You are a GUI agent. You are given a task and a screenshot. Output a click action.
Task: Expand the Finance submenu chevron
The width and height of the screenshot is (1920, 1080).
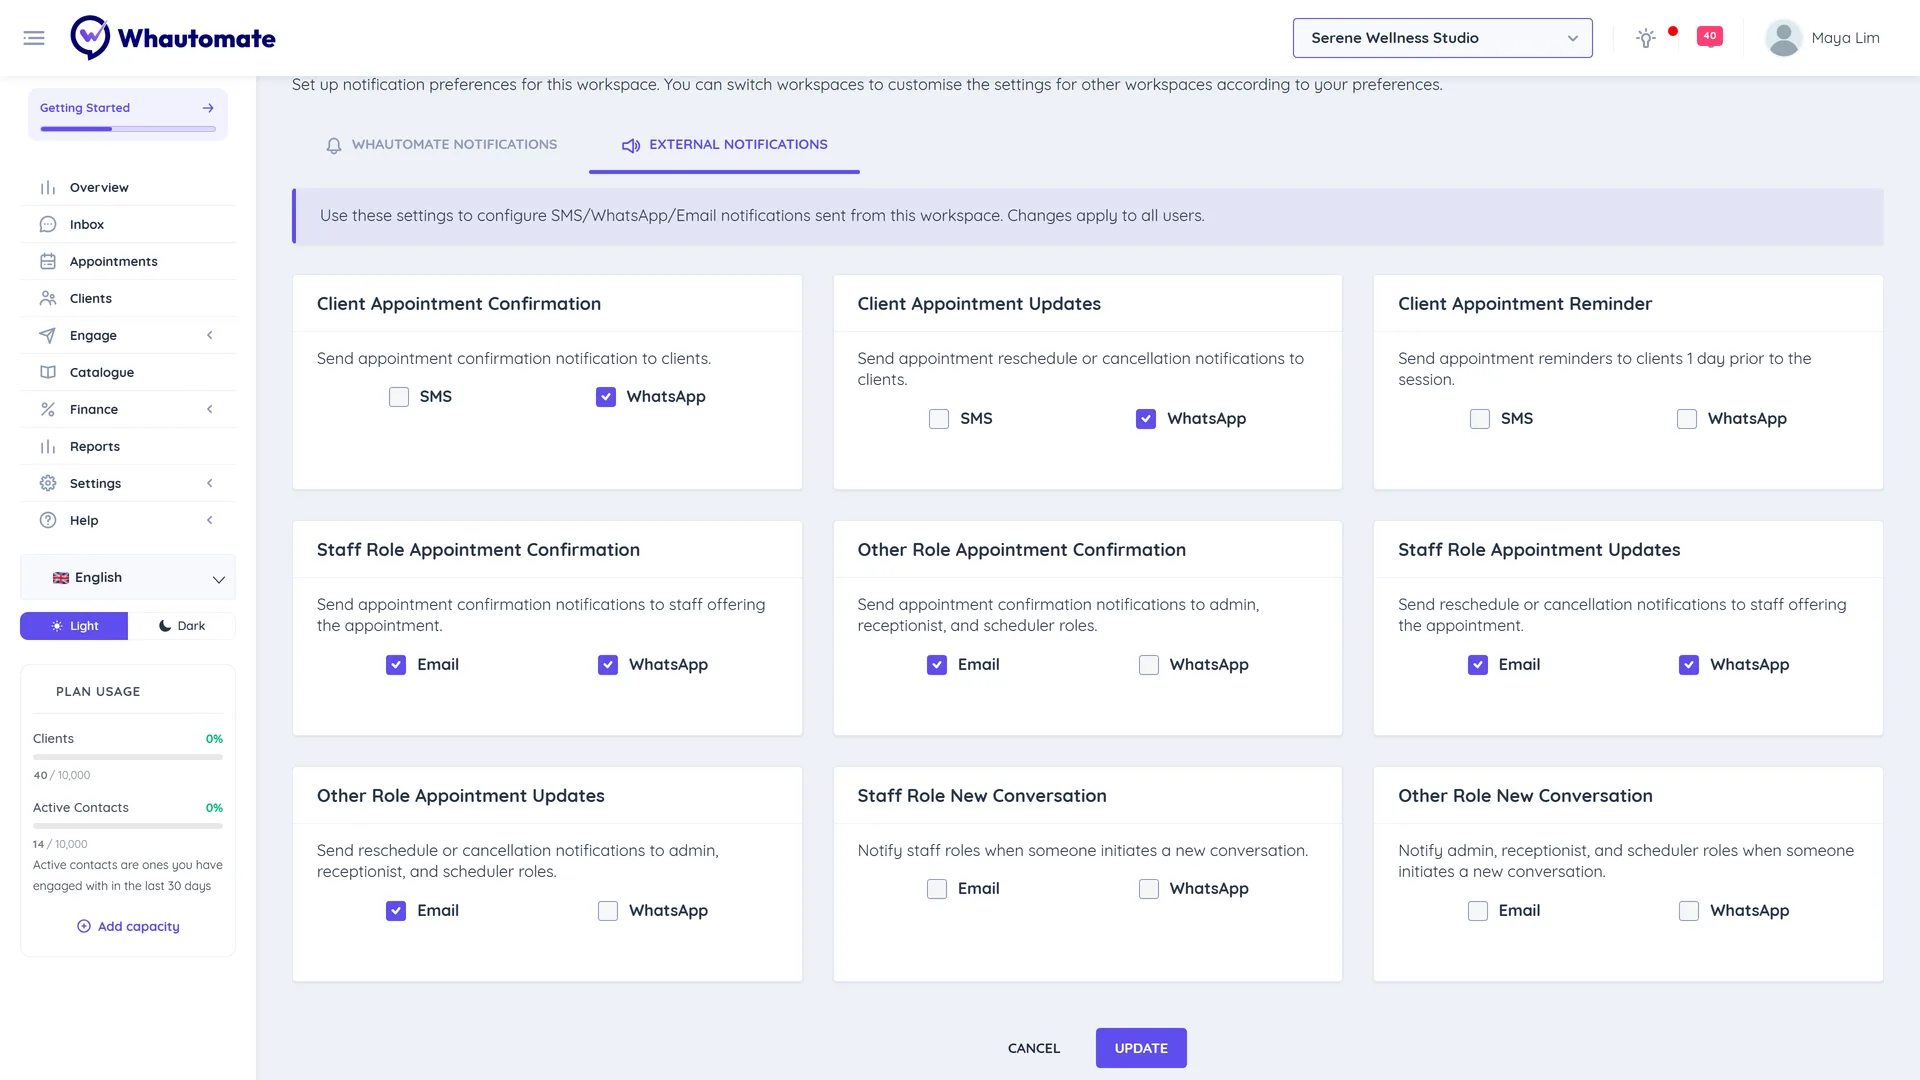pyautogui.click(x=210, y=410)
